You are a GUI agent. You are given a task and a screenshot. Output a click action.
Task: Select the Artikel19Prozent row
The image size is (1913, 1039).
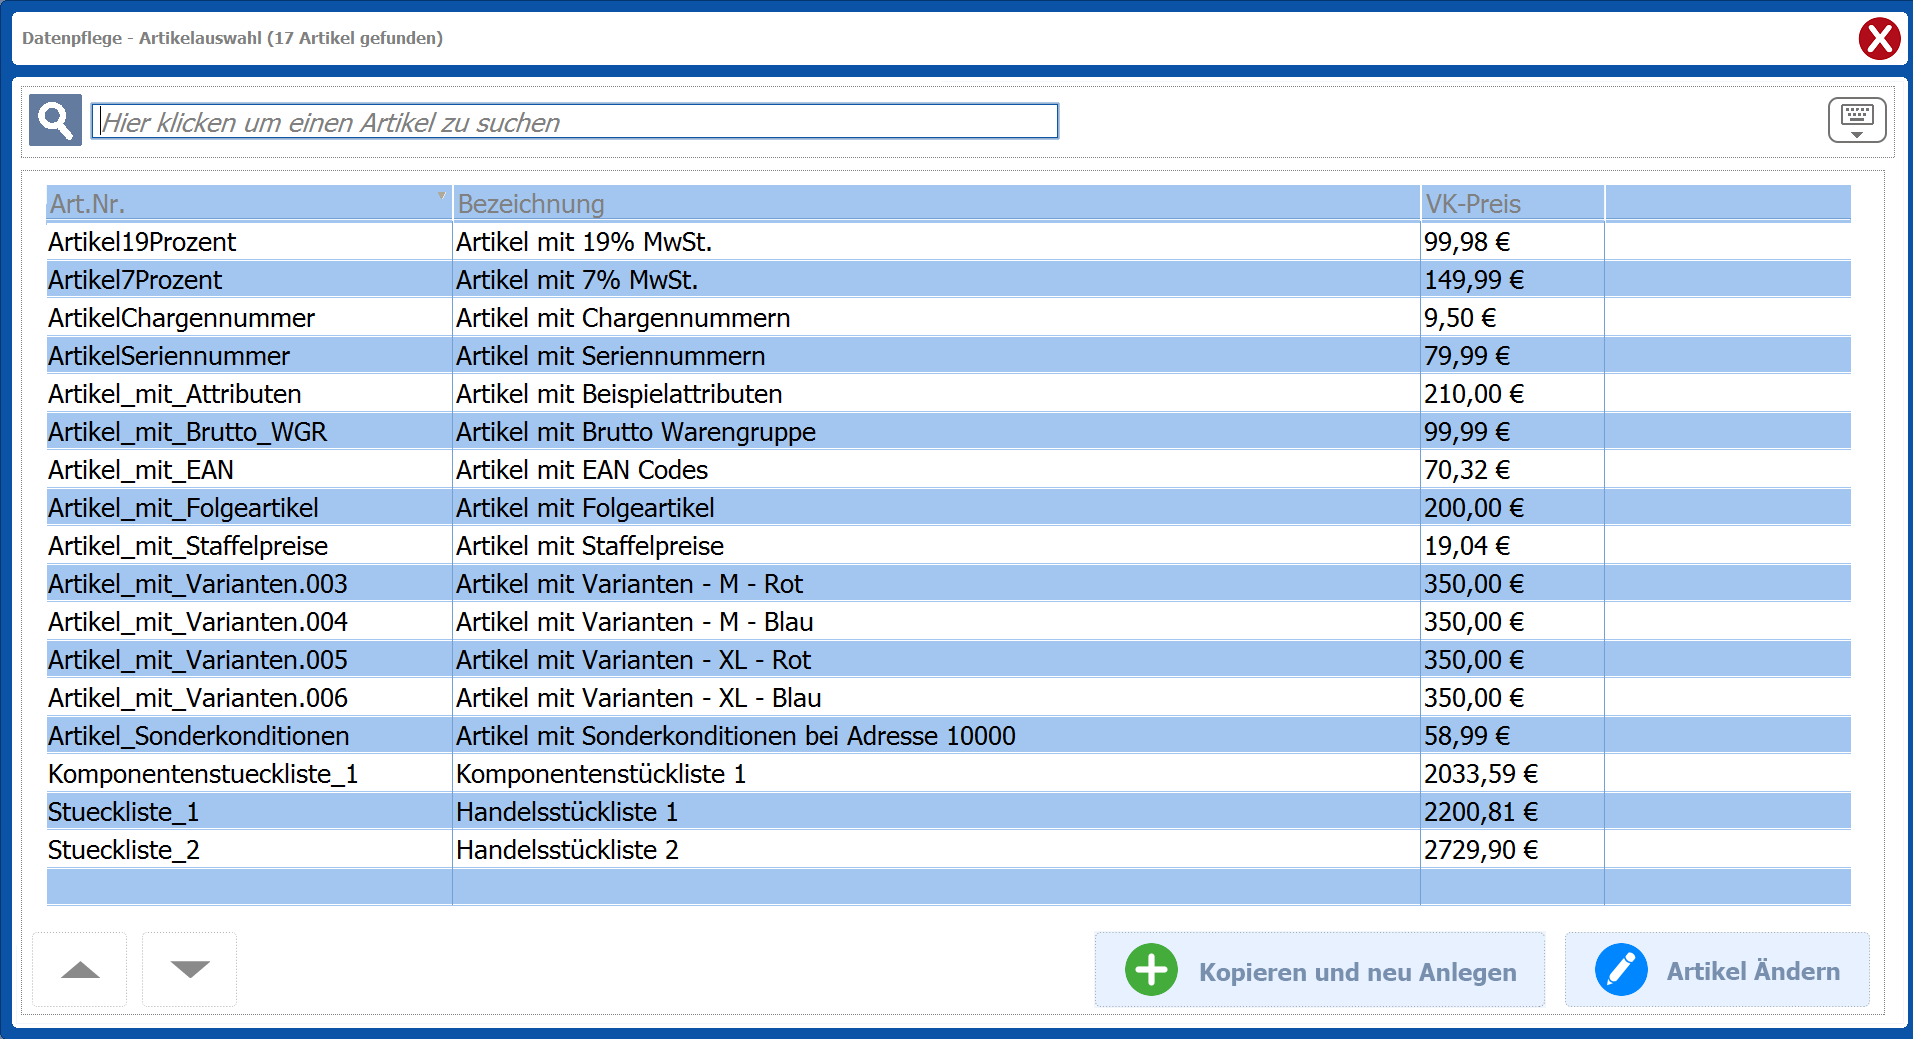[x=142, y=242]
